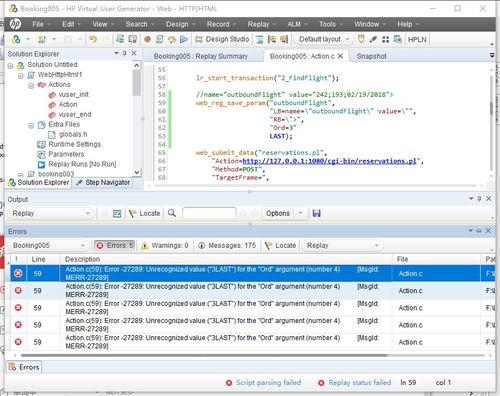Click the undo arrow in toolbar
The height and width of the screenshot is (396, 500).
pos(93,39)
